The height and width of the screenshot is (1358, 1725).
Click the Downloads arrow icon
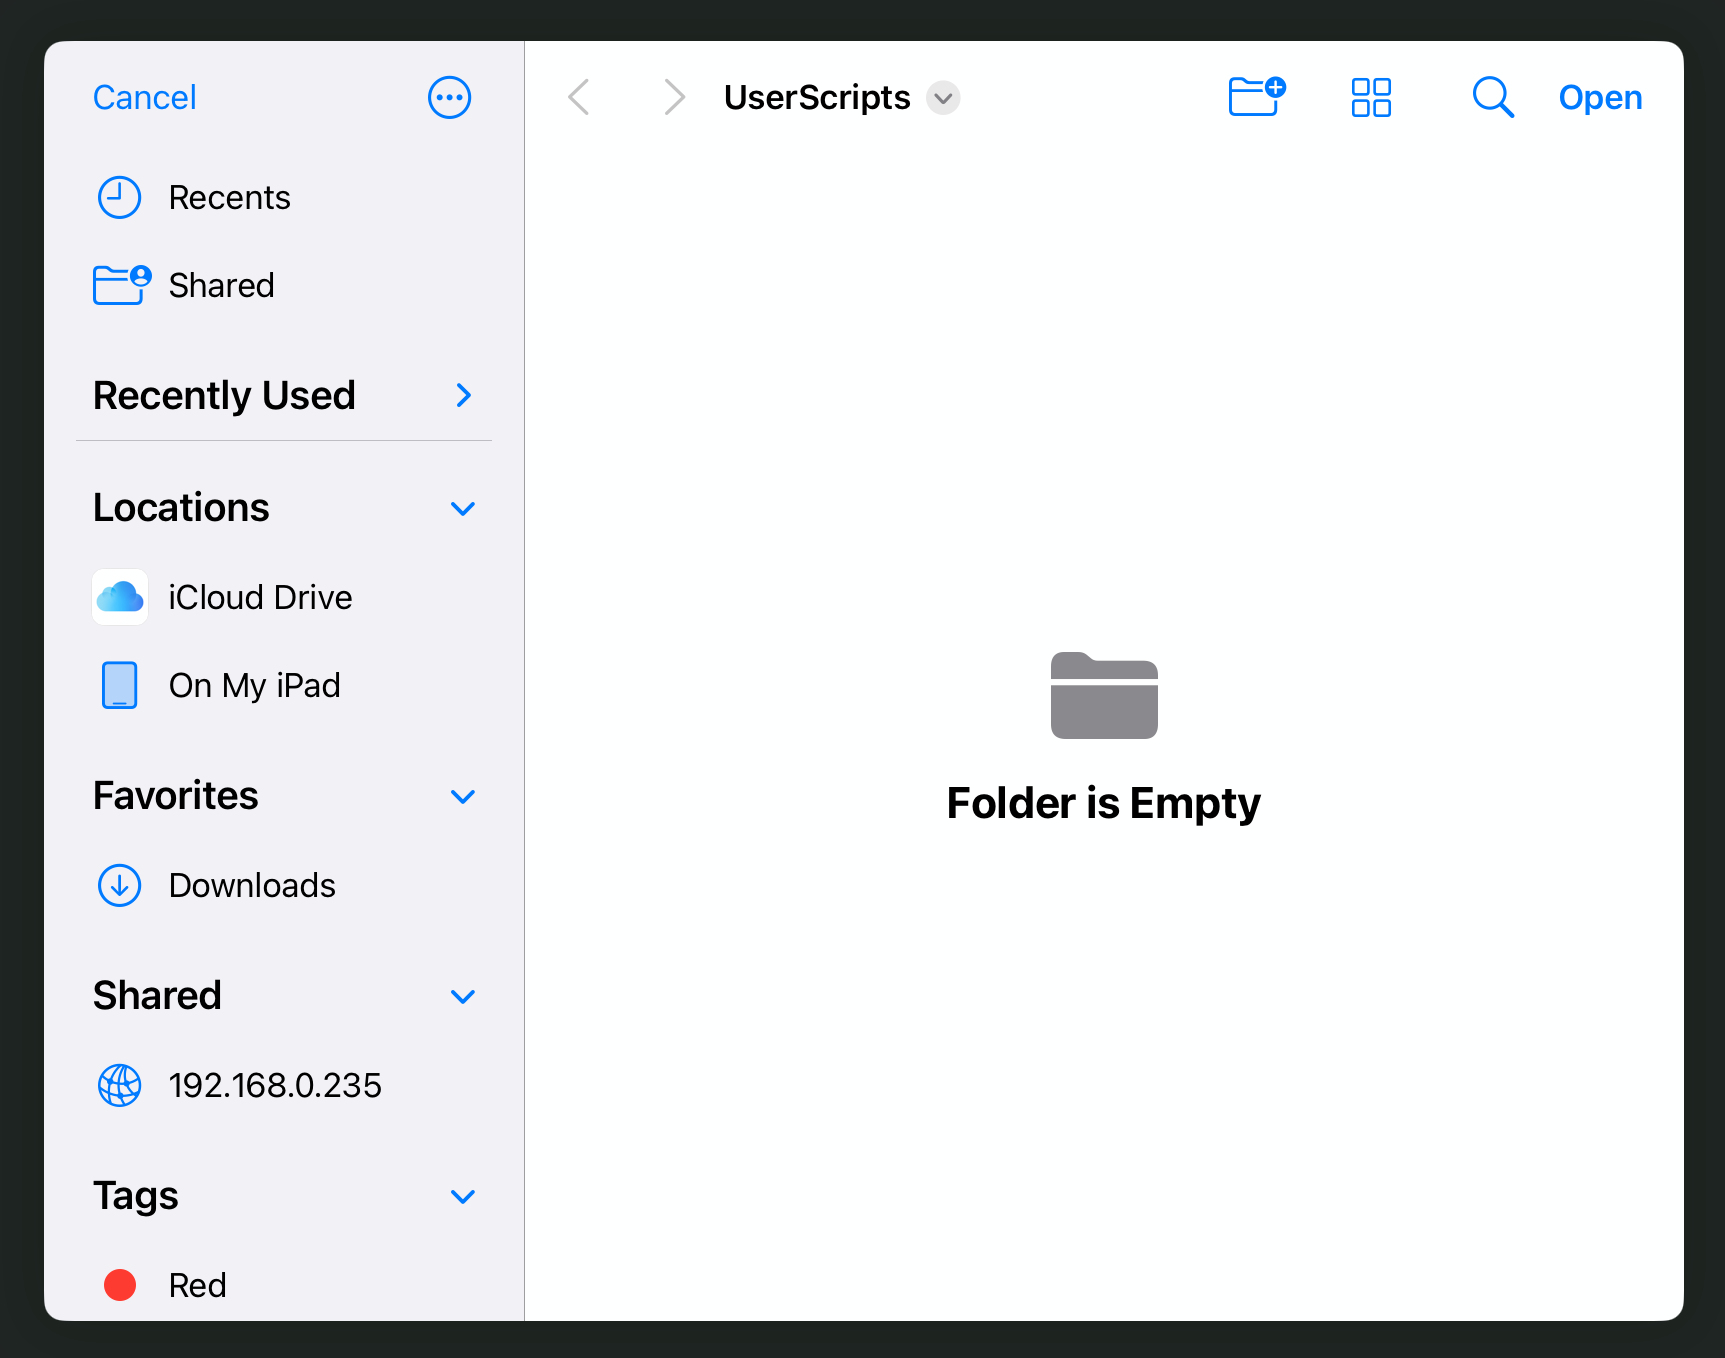pos(120,886)
